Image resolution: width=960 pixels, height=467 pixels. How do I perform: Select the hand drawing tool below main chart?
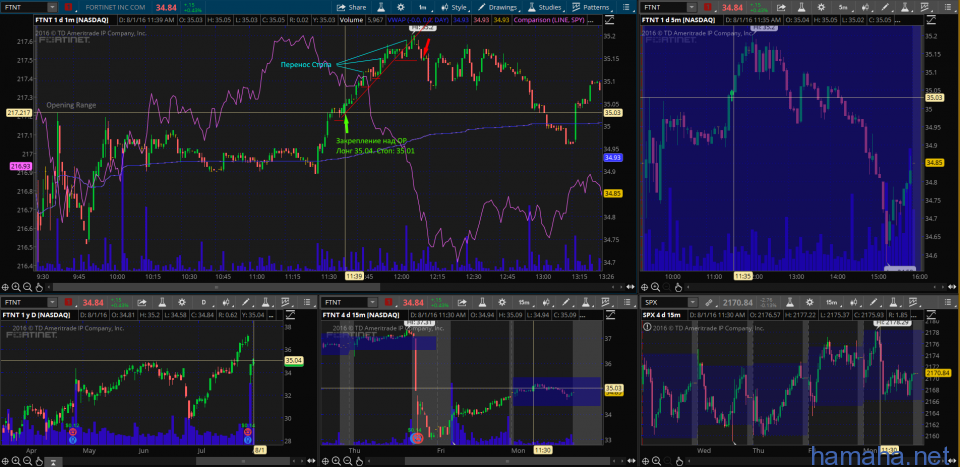coord(39,286)
